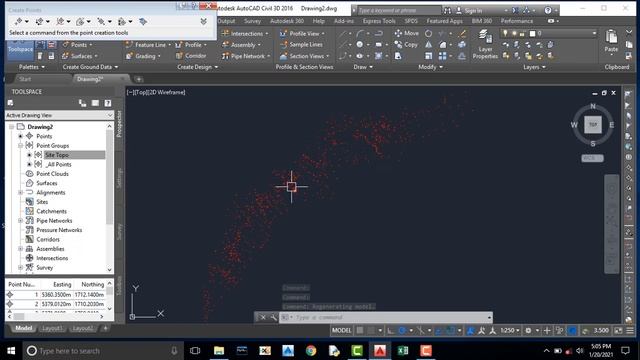640x360 pixels.
Task: Click the Profile View tool
Action: coord(302,33)
